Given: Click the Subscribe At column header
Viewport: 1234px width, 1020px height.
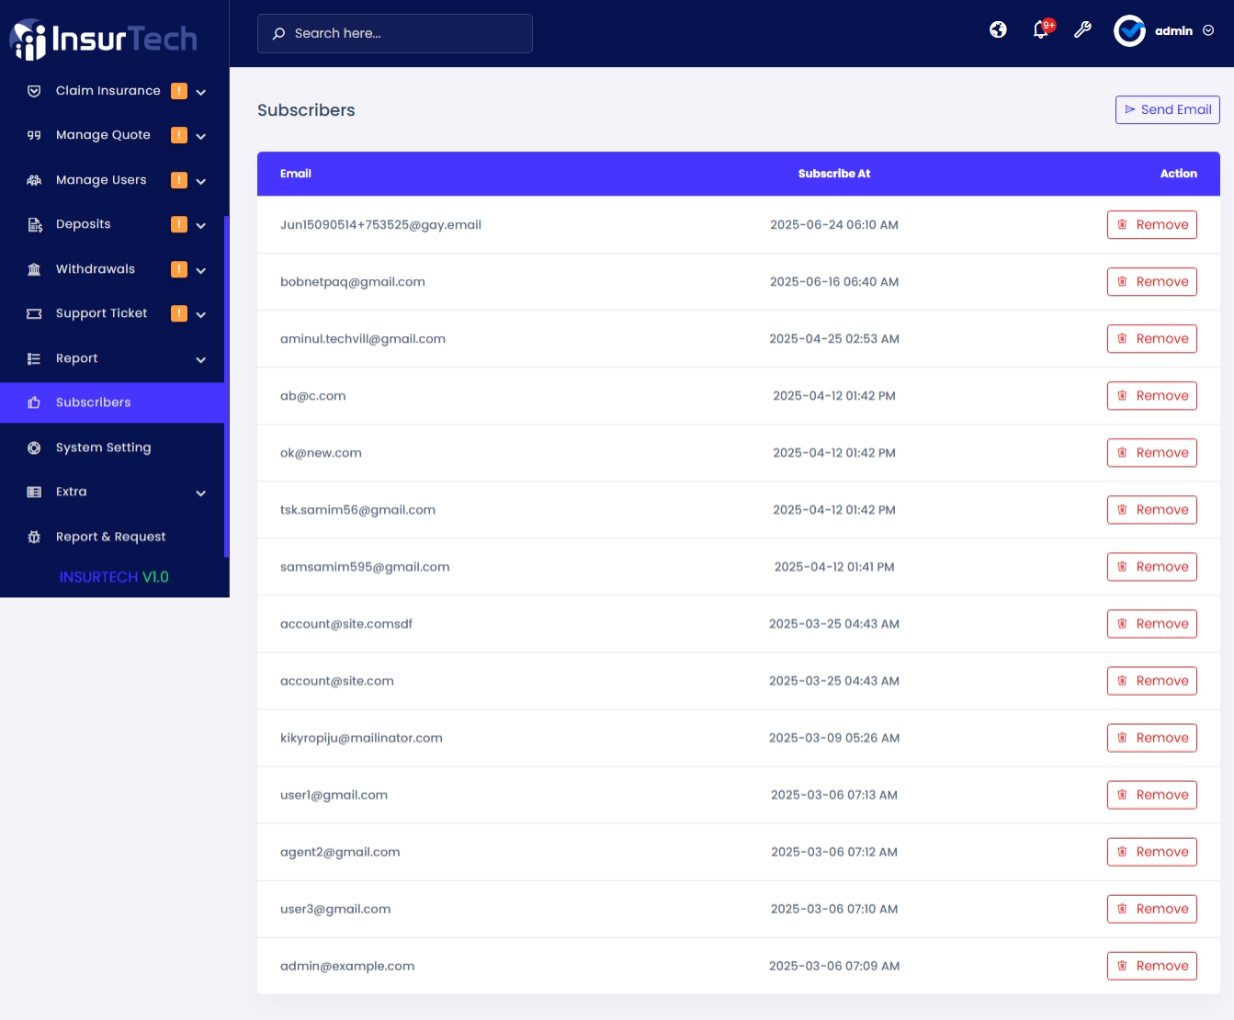Looking at the screenshot, I should [834, 174].
